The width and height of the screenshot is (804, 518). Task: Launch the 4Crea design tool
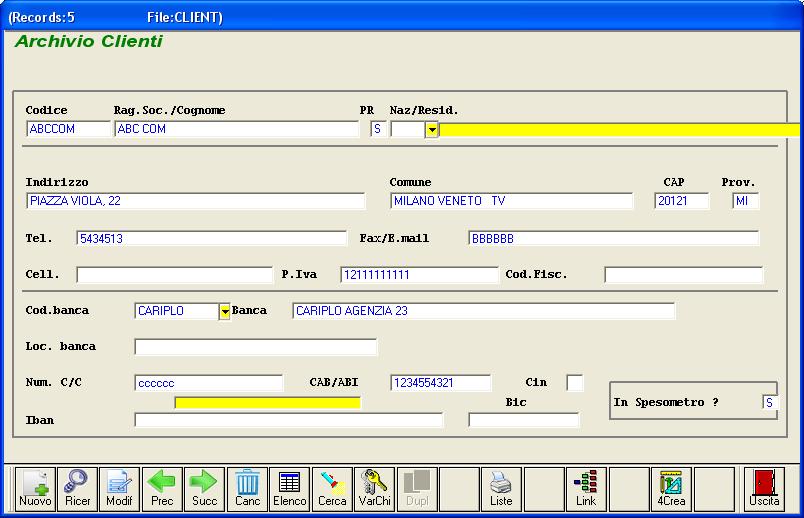pos(671,489)
